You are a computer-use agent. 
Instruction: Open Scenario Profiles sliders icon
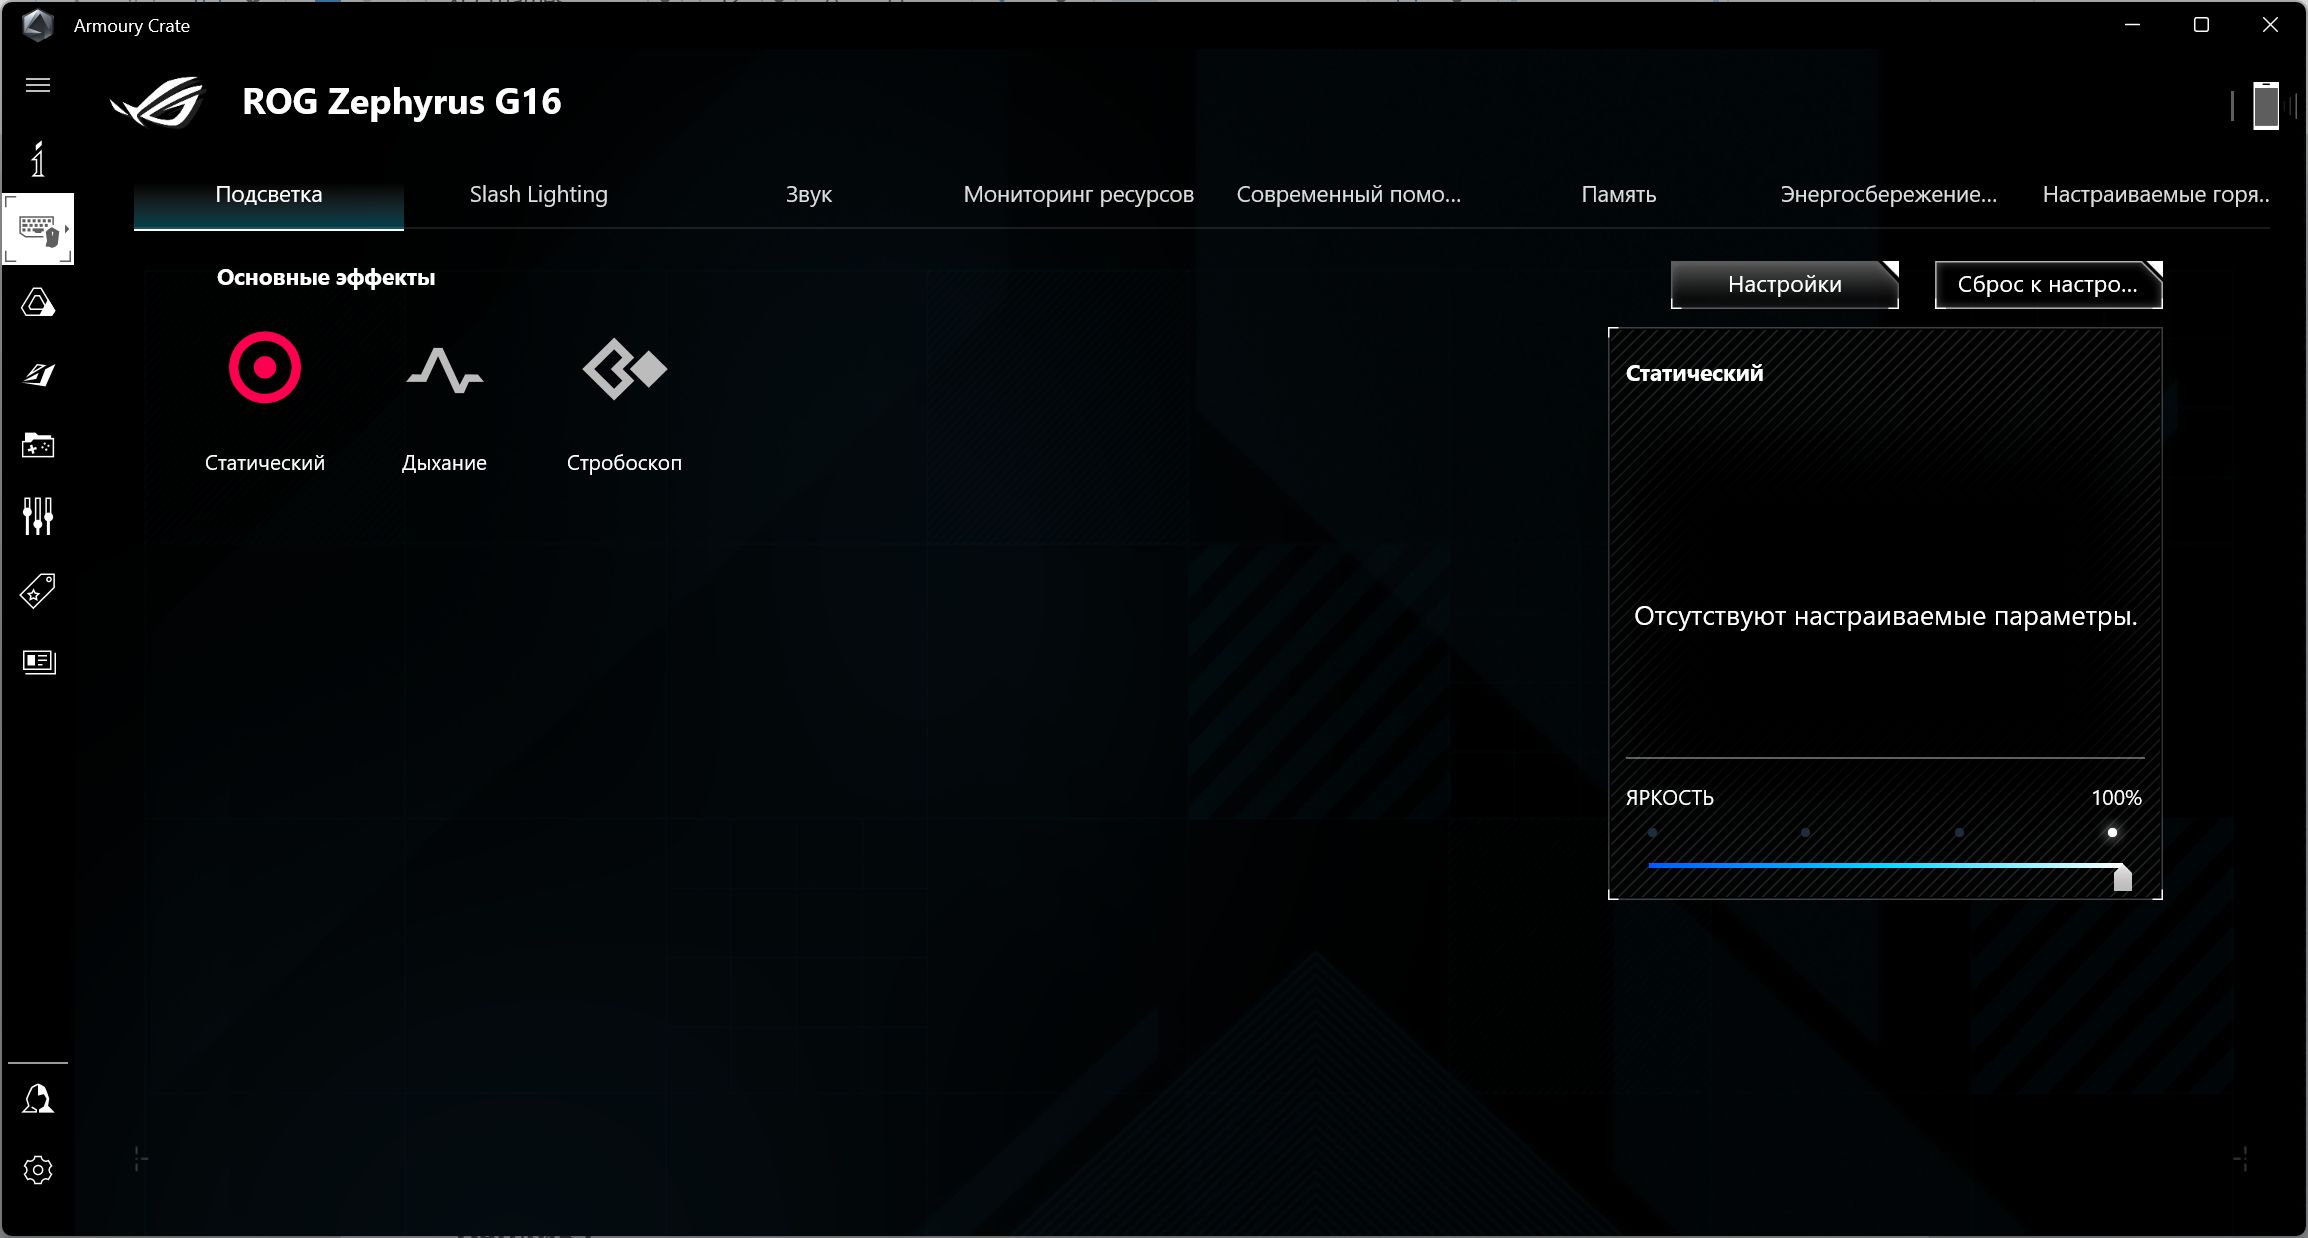tap(38, 516)
